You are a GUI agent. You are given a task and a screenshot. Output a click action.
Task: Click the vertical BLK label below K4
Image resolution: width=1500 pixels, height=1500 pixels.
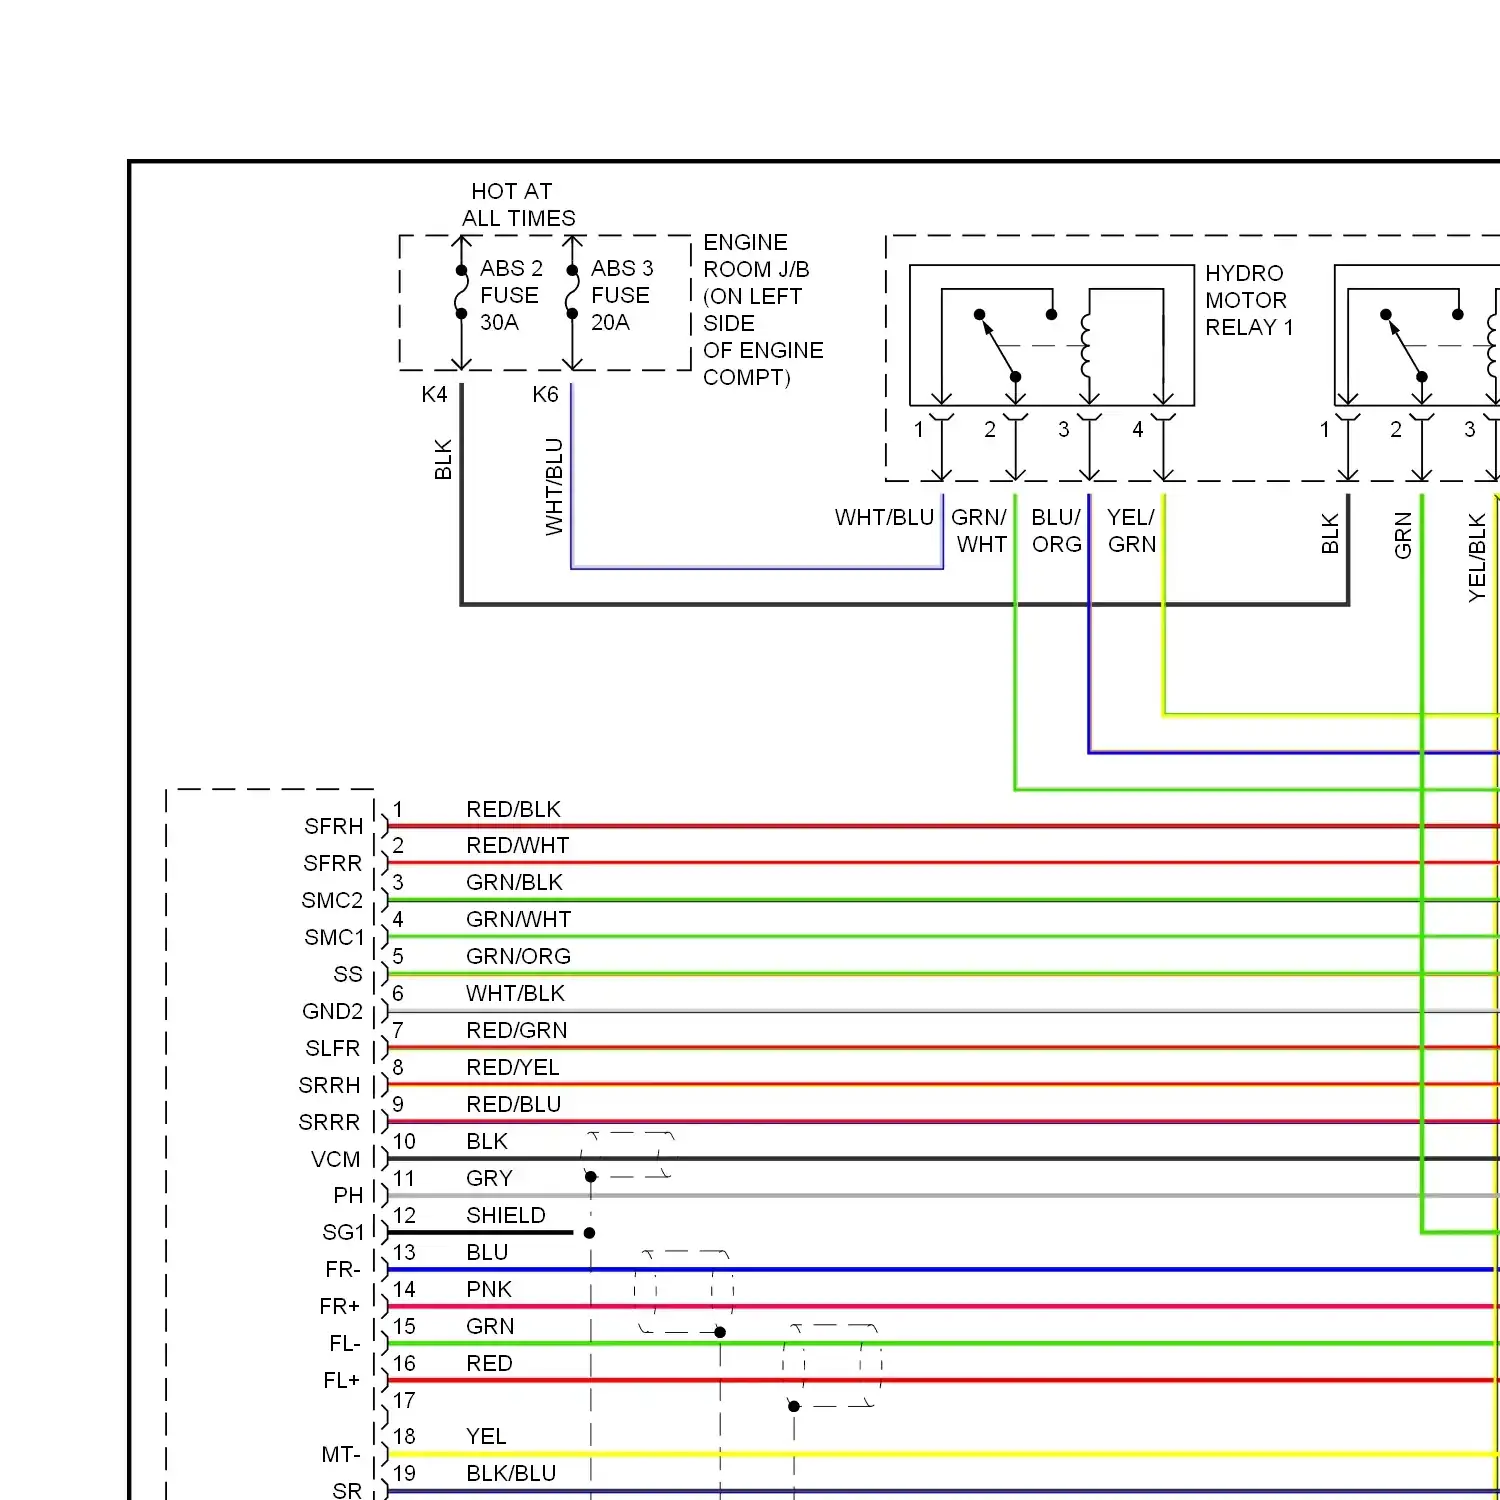click(443, 459)
